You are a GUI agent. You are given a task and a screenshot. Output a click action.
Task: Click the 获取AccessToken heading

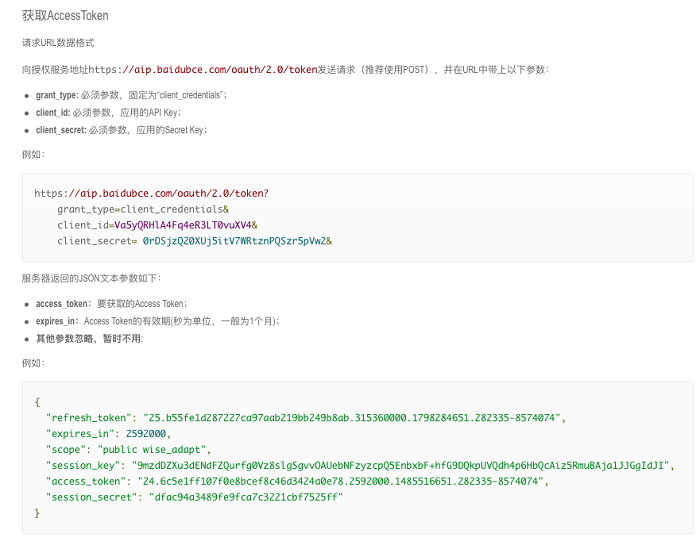[65, 16]
